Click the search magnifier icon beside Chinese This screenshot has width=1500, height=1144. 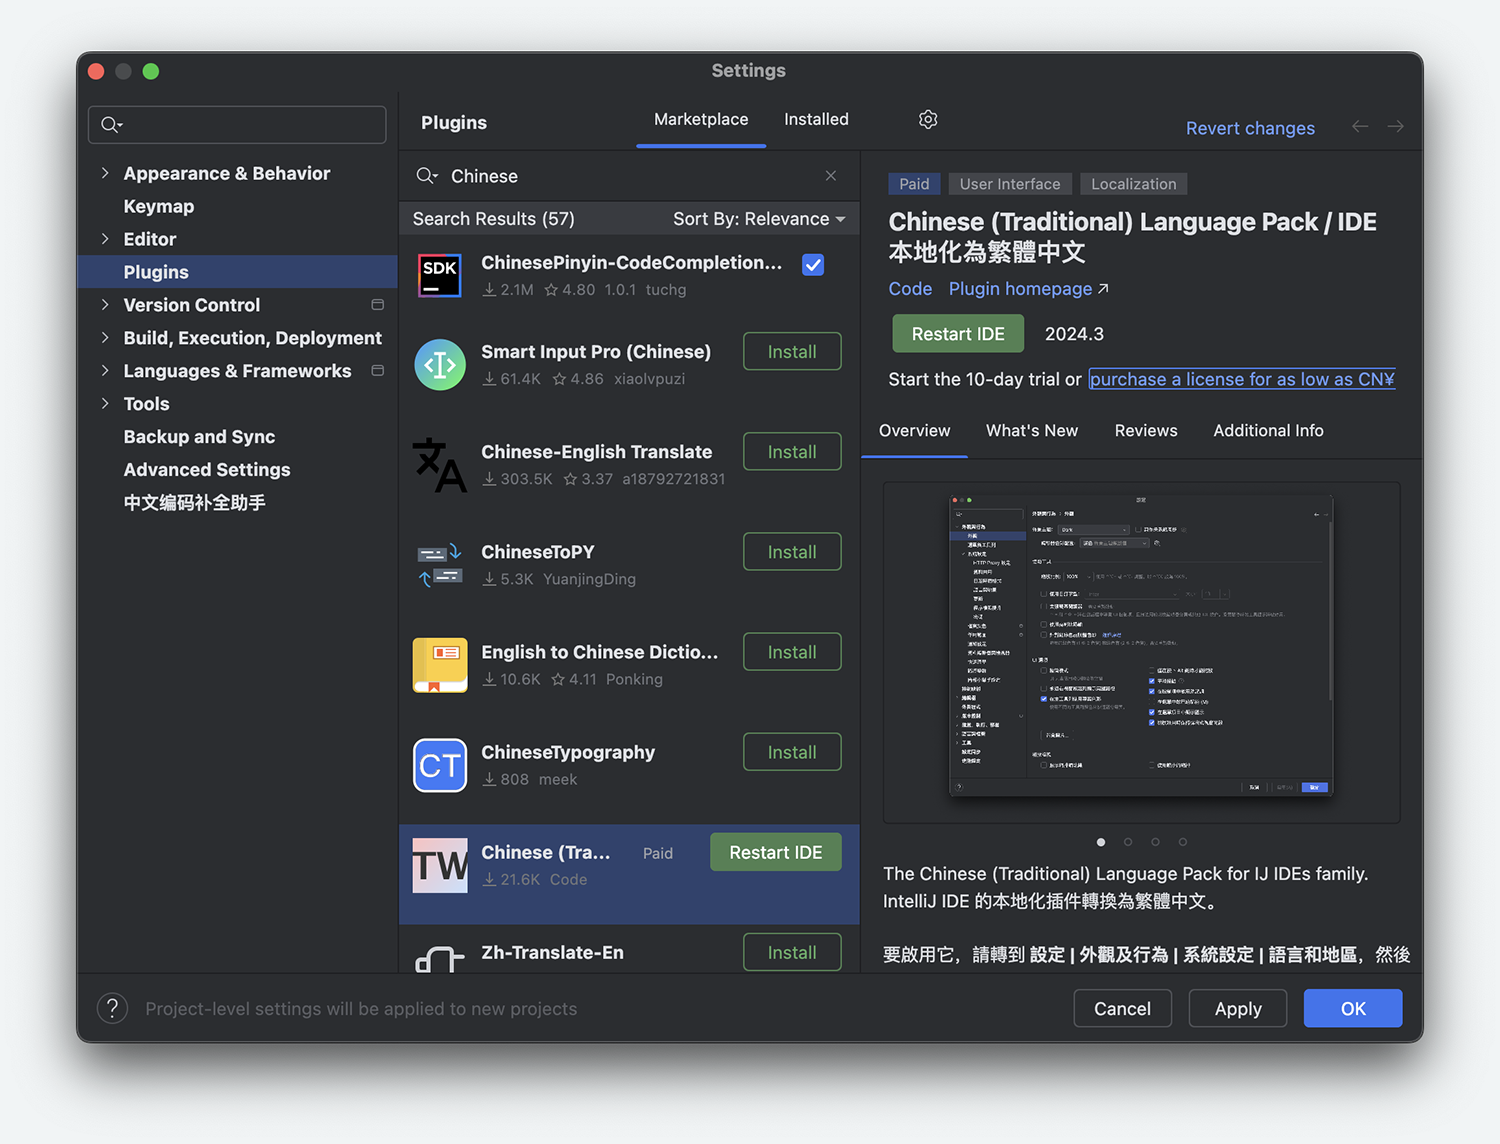click(427, 176)
